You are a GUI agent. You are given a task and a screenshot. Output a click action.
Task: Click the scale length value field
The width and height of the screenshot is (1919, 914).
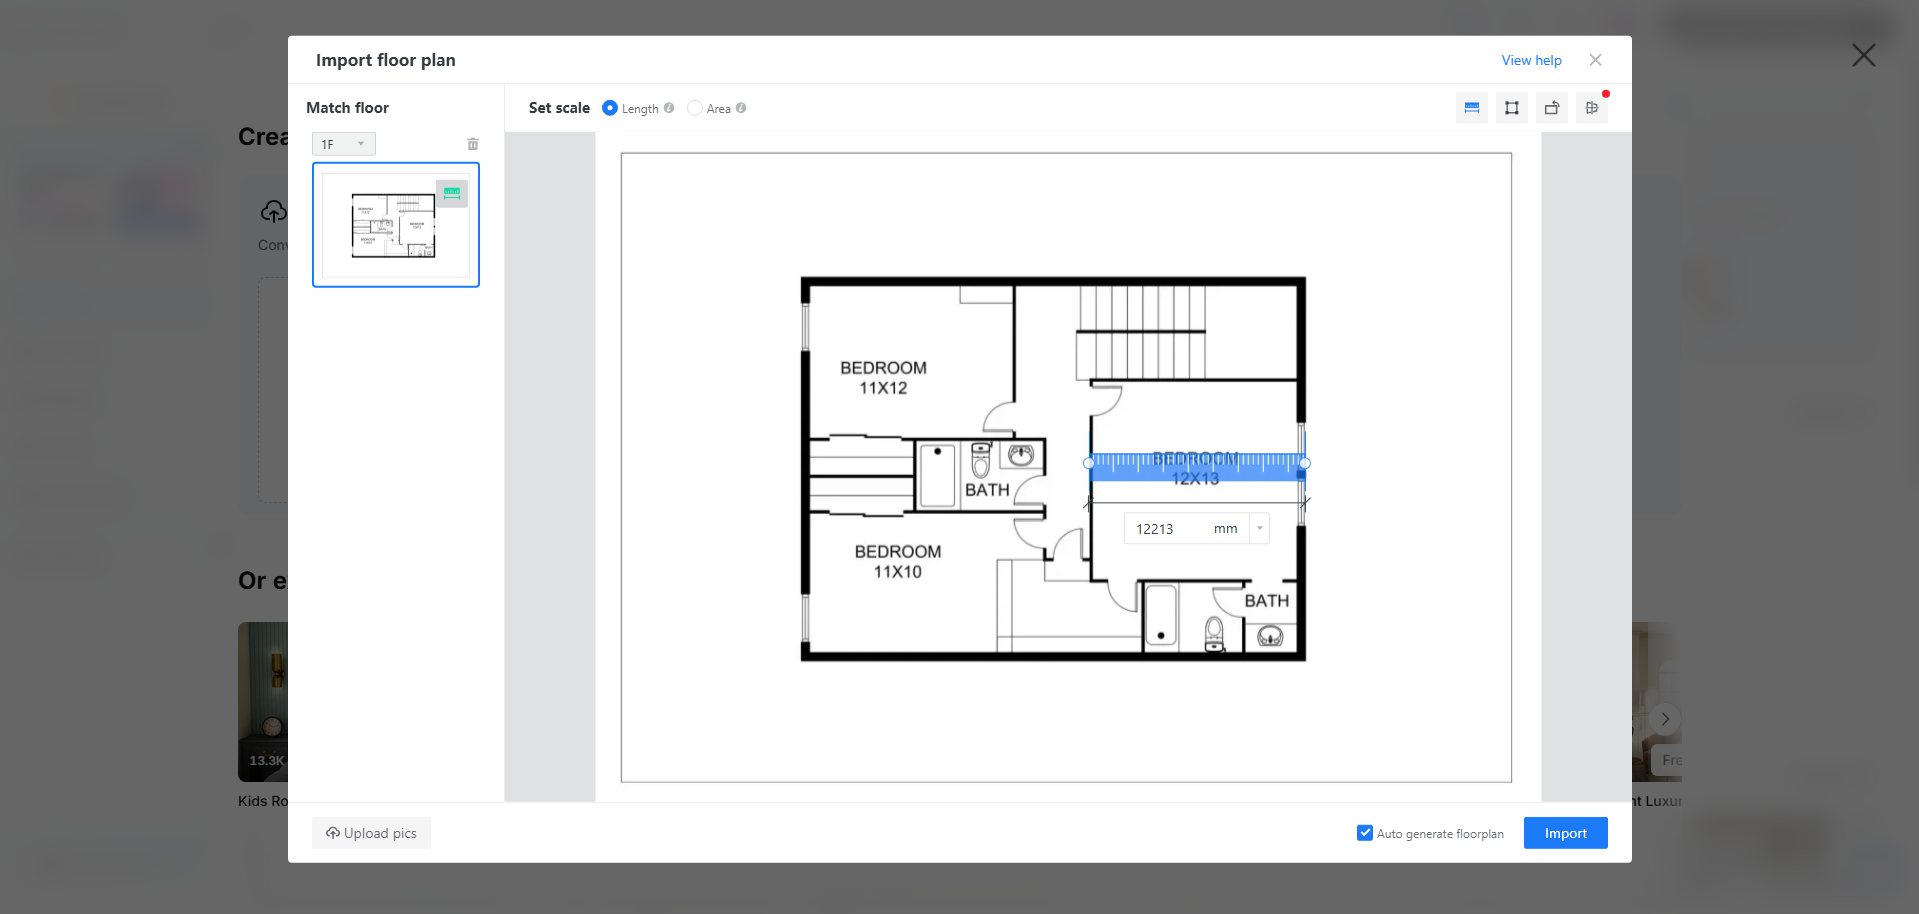pos(1165,528)
